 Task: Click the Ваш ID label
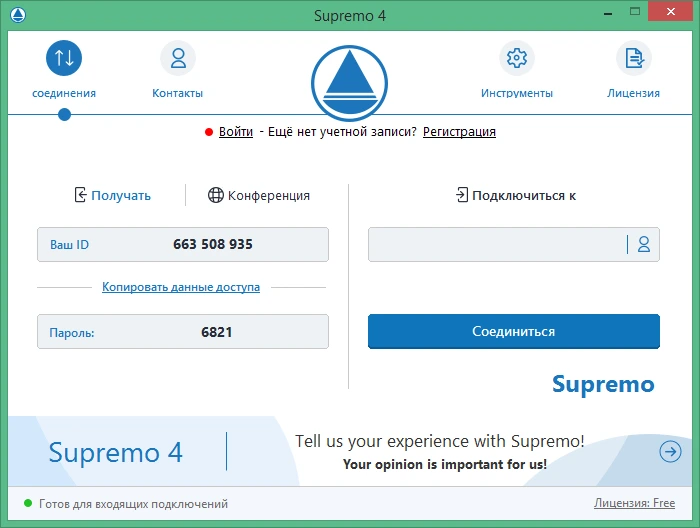click(x=69, y=245)
